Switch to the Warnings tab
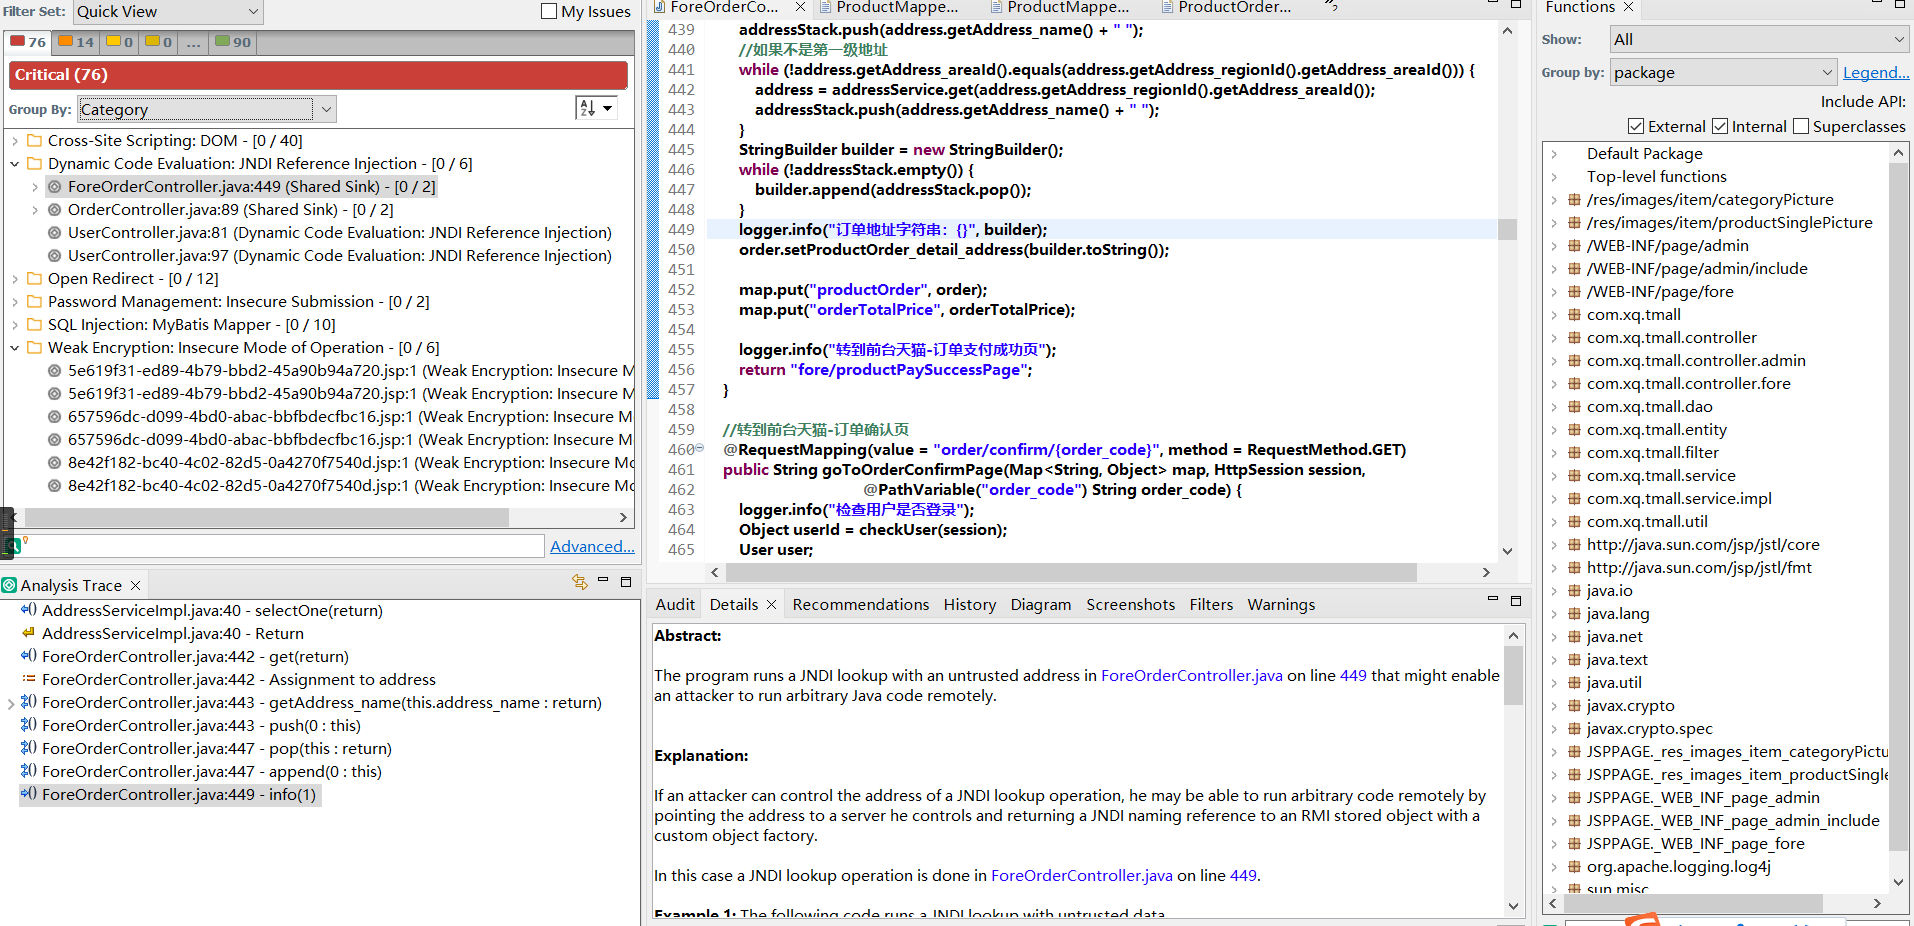Image resolution: width=1914 pixels, height=926 pixels. pos(1281,604)
